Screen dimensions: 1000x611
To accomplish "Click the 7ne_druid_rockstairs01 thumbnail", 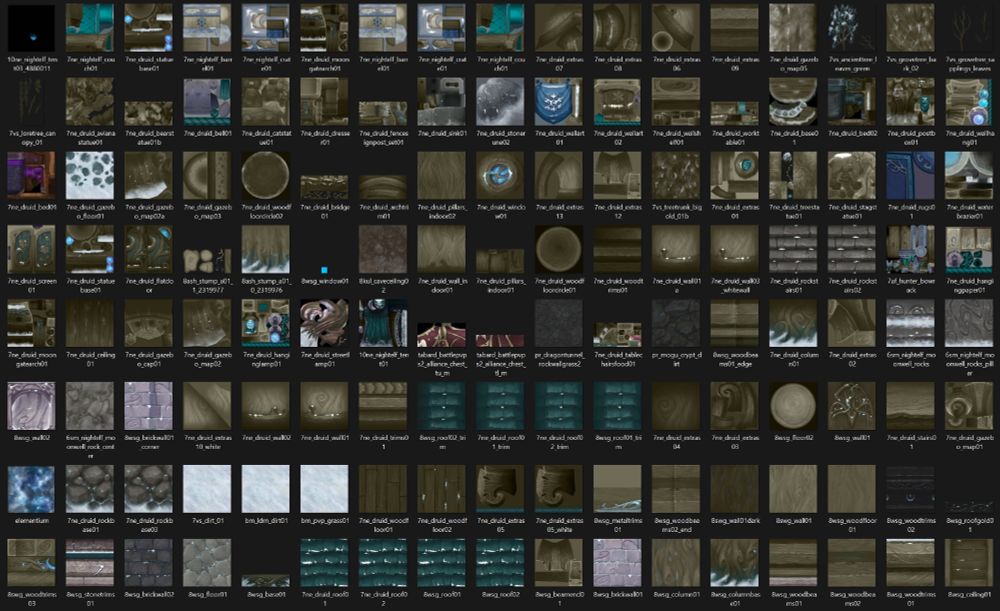I will click(793, 250).
